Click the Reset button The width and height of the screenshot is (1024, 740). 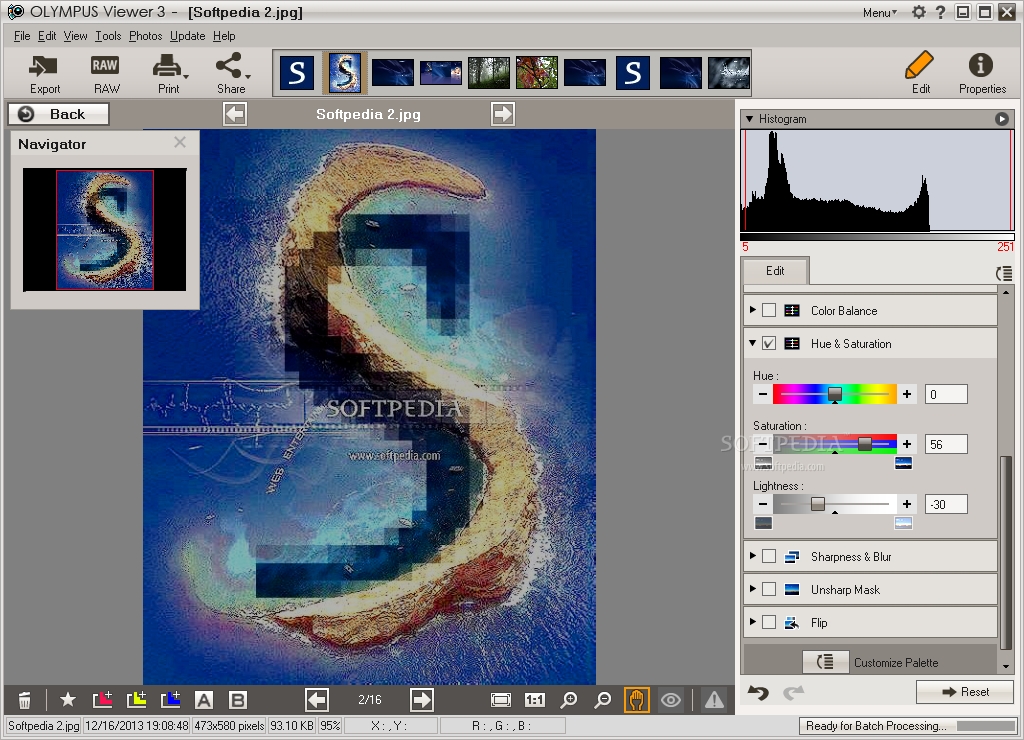point(965,692)
